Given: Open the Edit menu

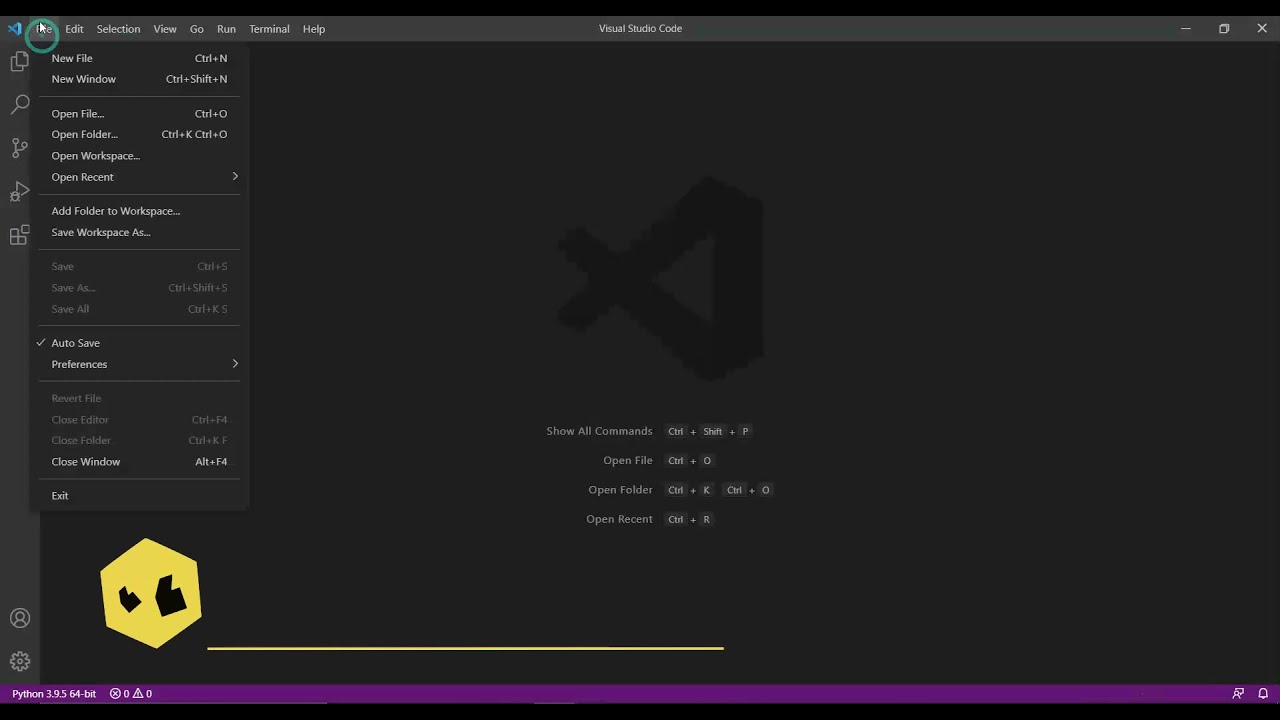Looking at the screenshot, I should click(74, 29).
